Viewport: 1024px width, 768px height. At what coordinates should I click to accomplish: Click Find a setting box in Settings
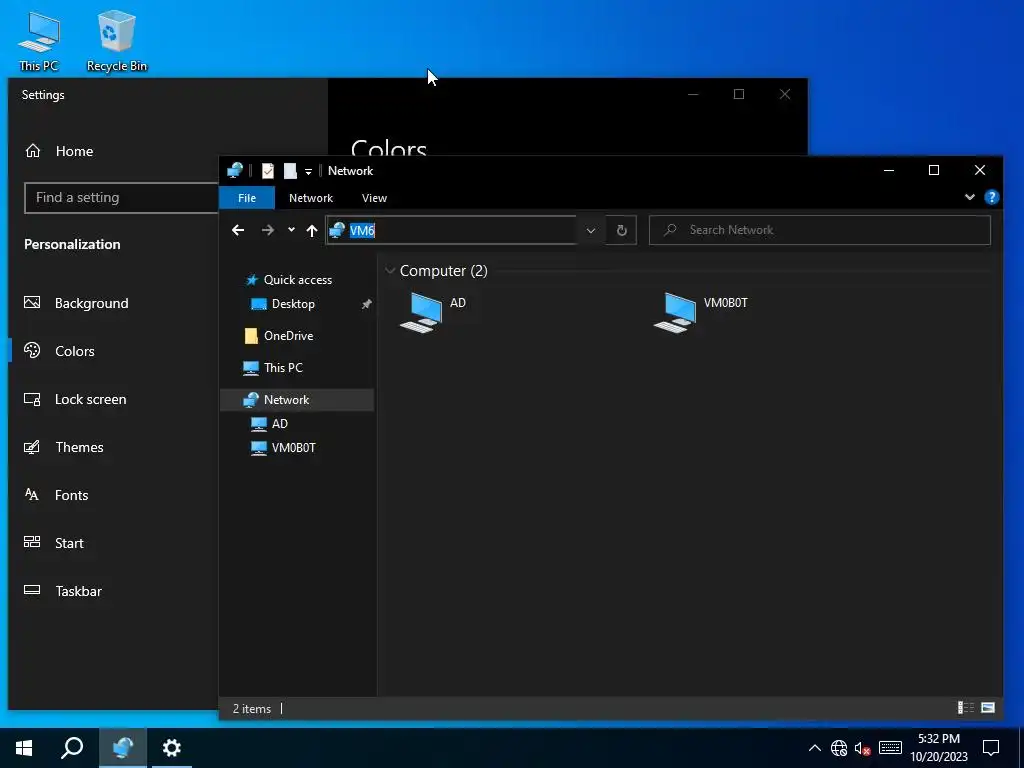[121, 198]
